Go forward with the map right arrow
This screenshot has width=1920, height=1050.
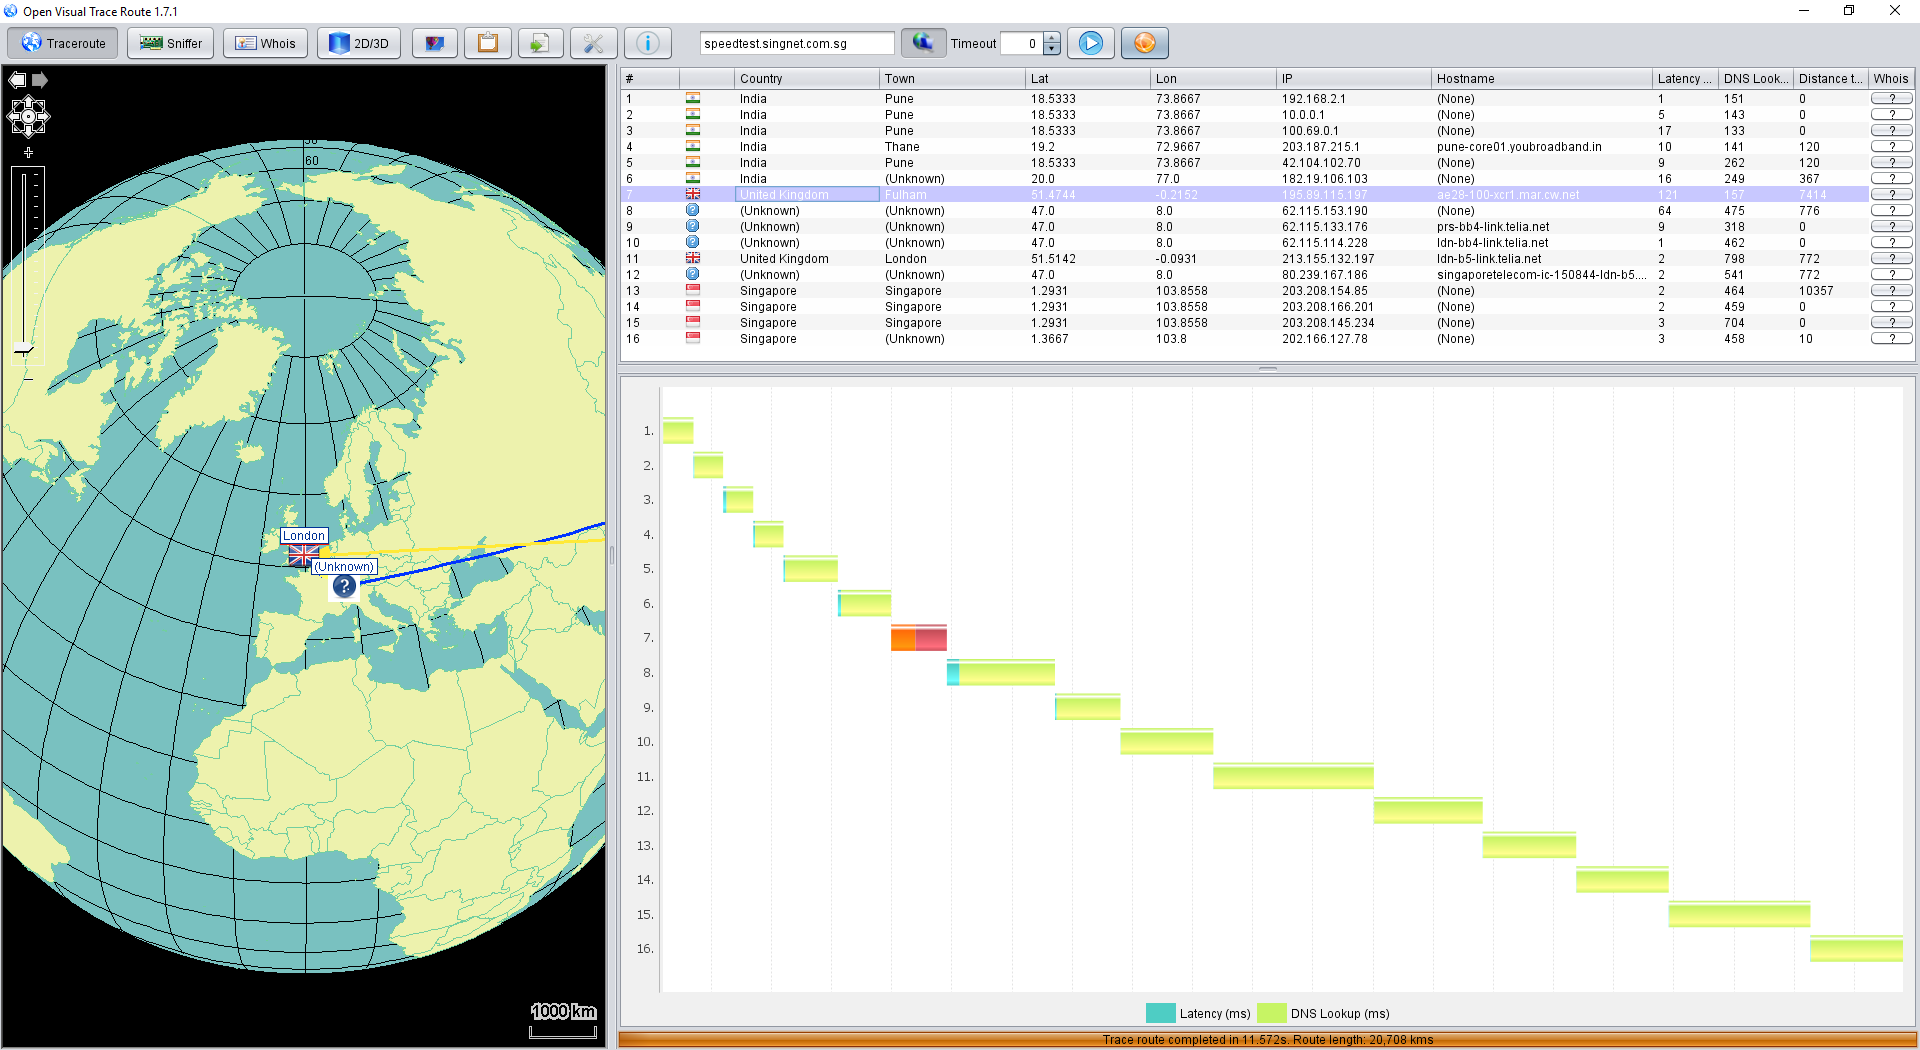click(40, 80)
